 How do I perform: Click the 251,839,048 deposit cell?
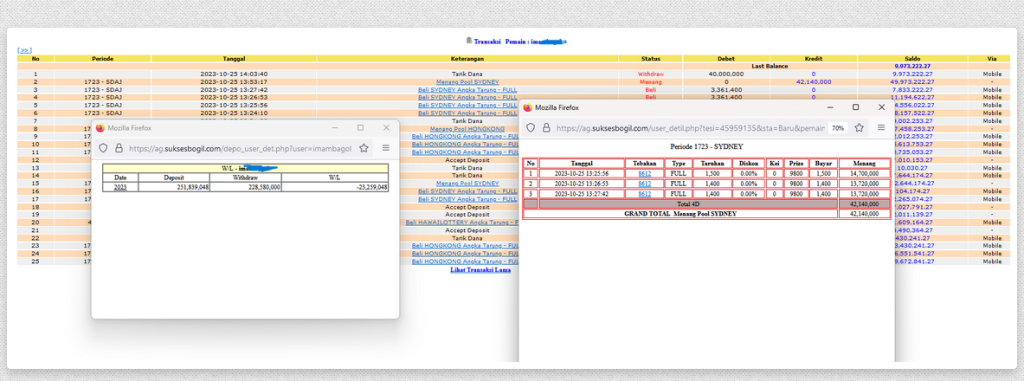point(174,187)
